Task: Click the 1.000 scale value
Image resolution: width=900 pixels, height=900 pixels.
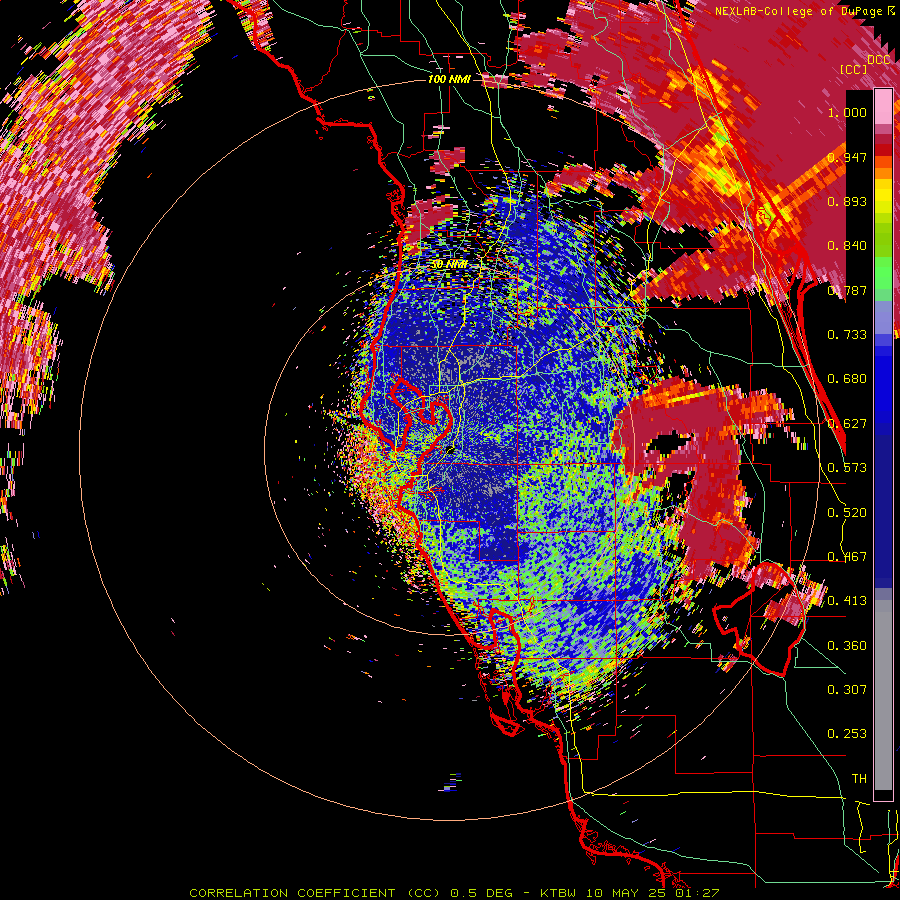Action: (847, 112)
